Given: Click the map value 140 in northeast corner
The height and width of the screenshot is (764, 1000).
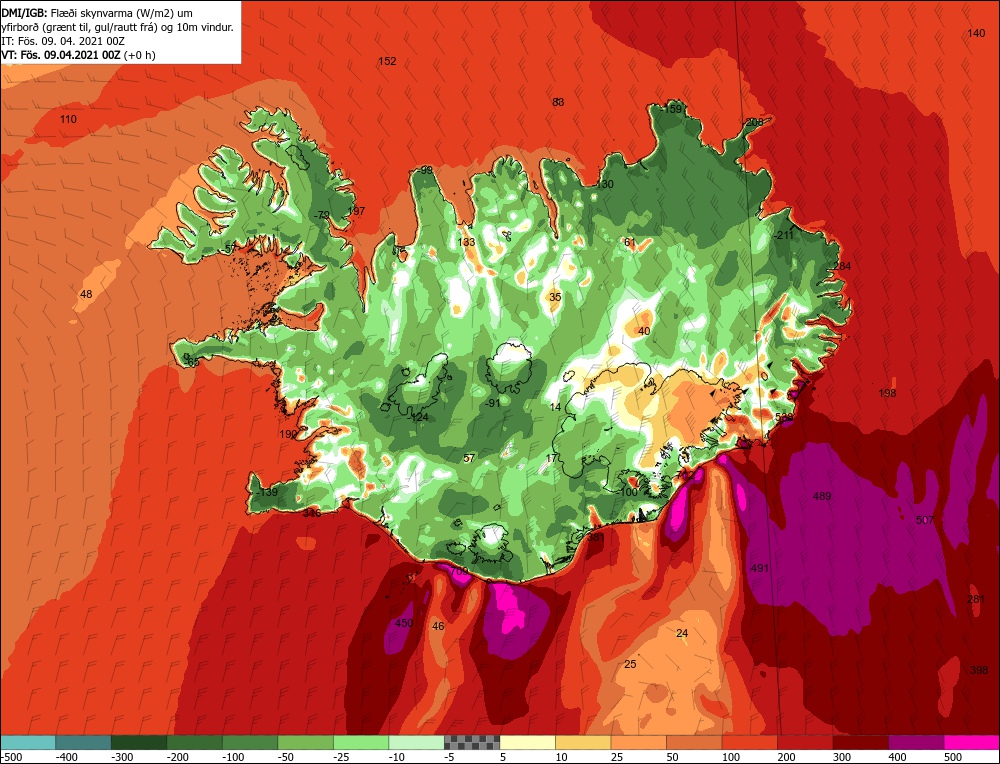Looking at the screenshot, I should click(976, 33).
